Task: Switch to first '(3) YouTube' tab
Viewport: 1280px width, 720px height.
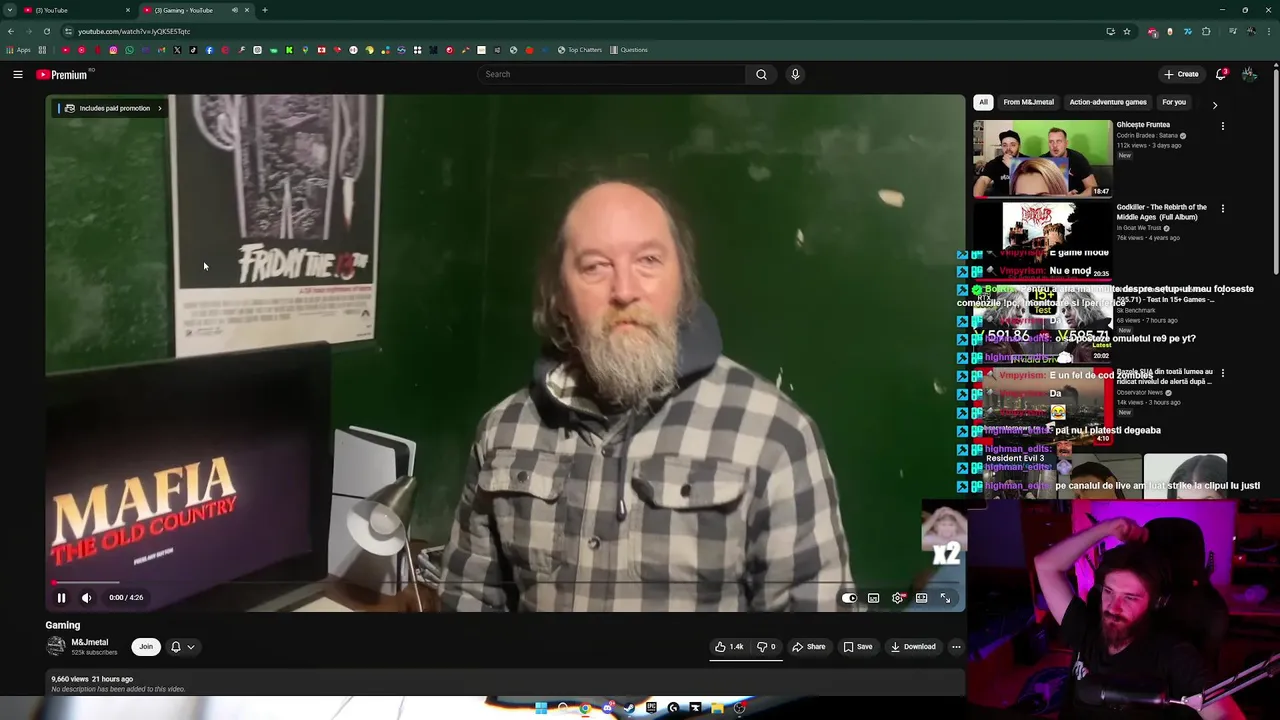Action: (x=75, y=10)
